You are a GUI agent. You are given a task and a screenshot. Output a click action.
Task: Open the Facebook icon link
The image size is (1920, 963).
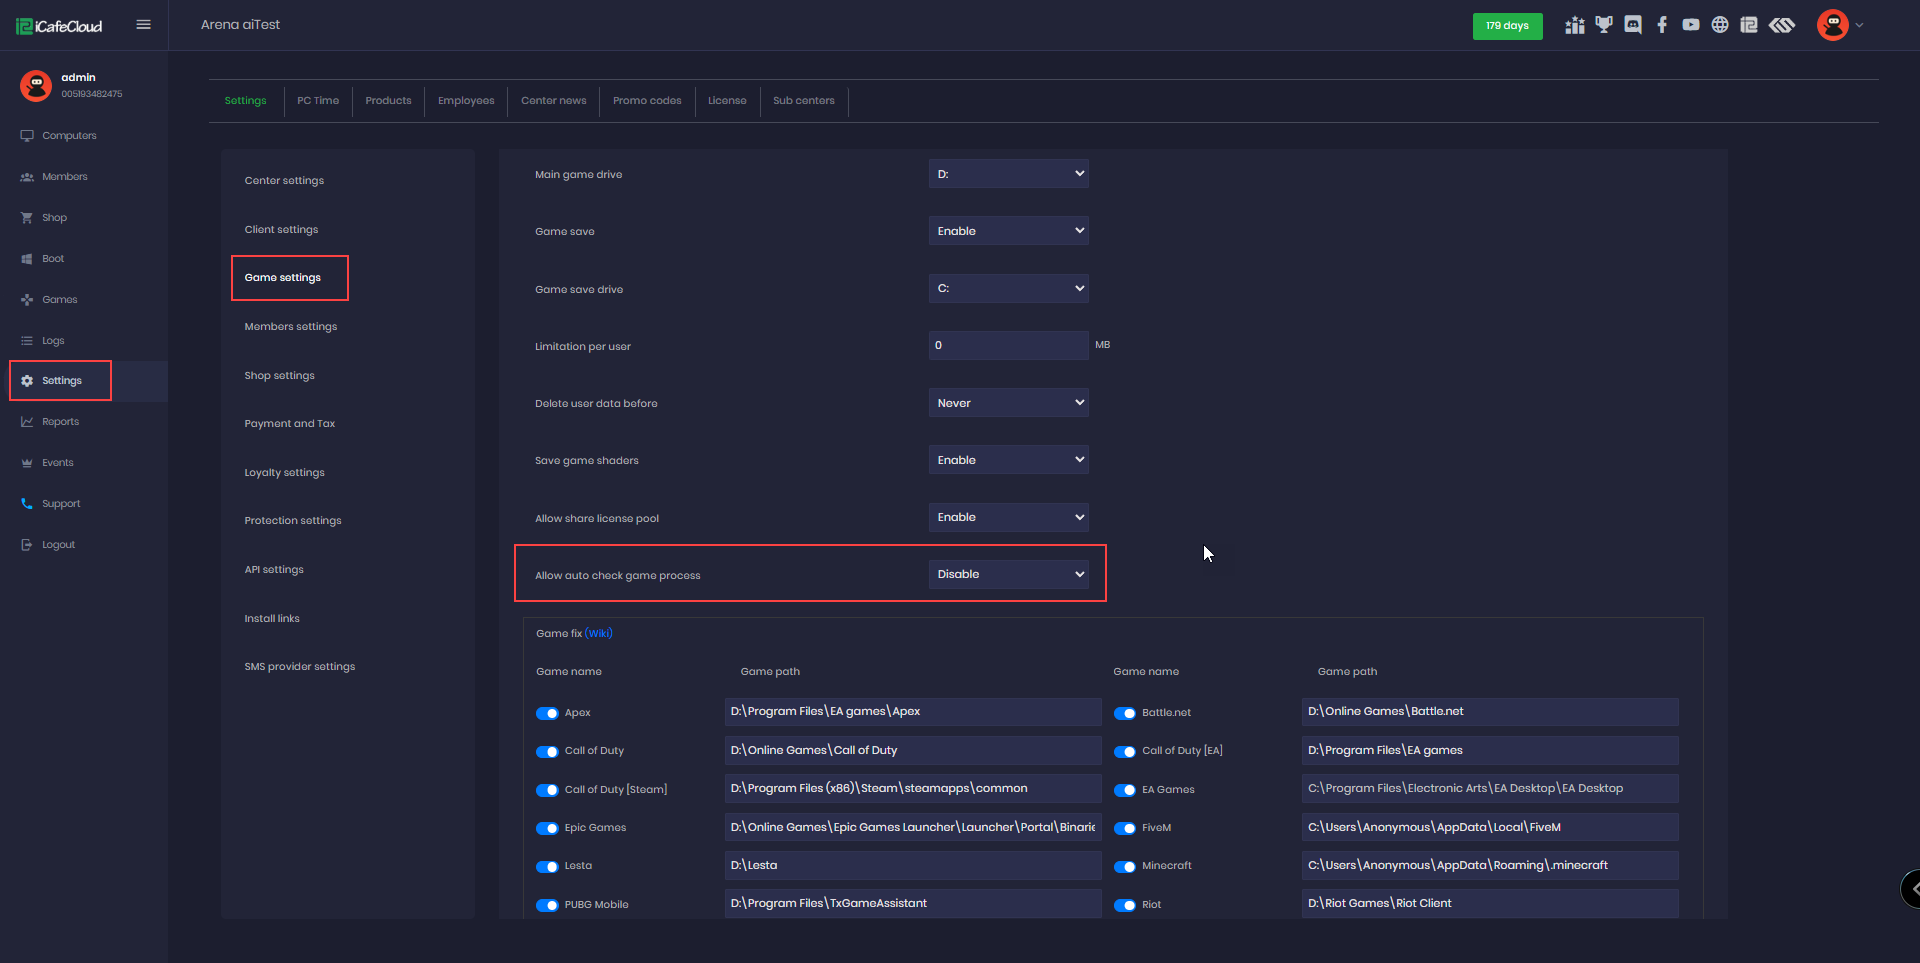1662,25
